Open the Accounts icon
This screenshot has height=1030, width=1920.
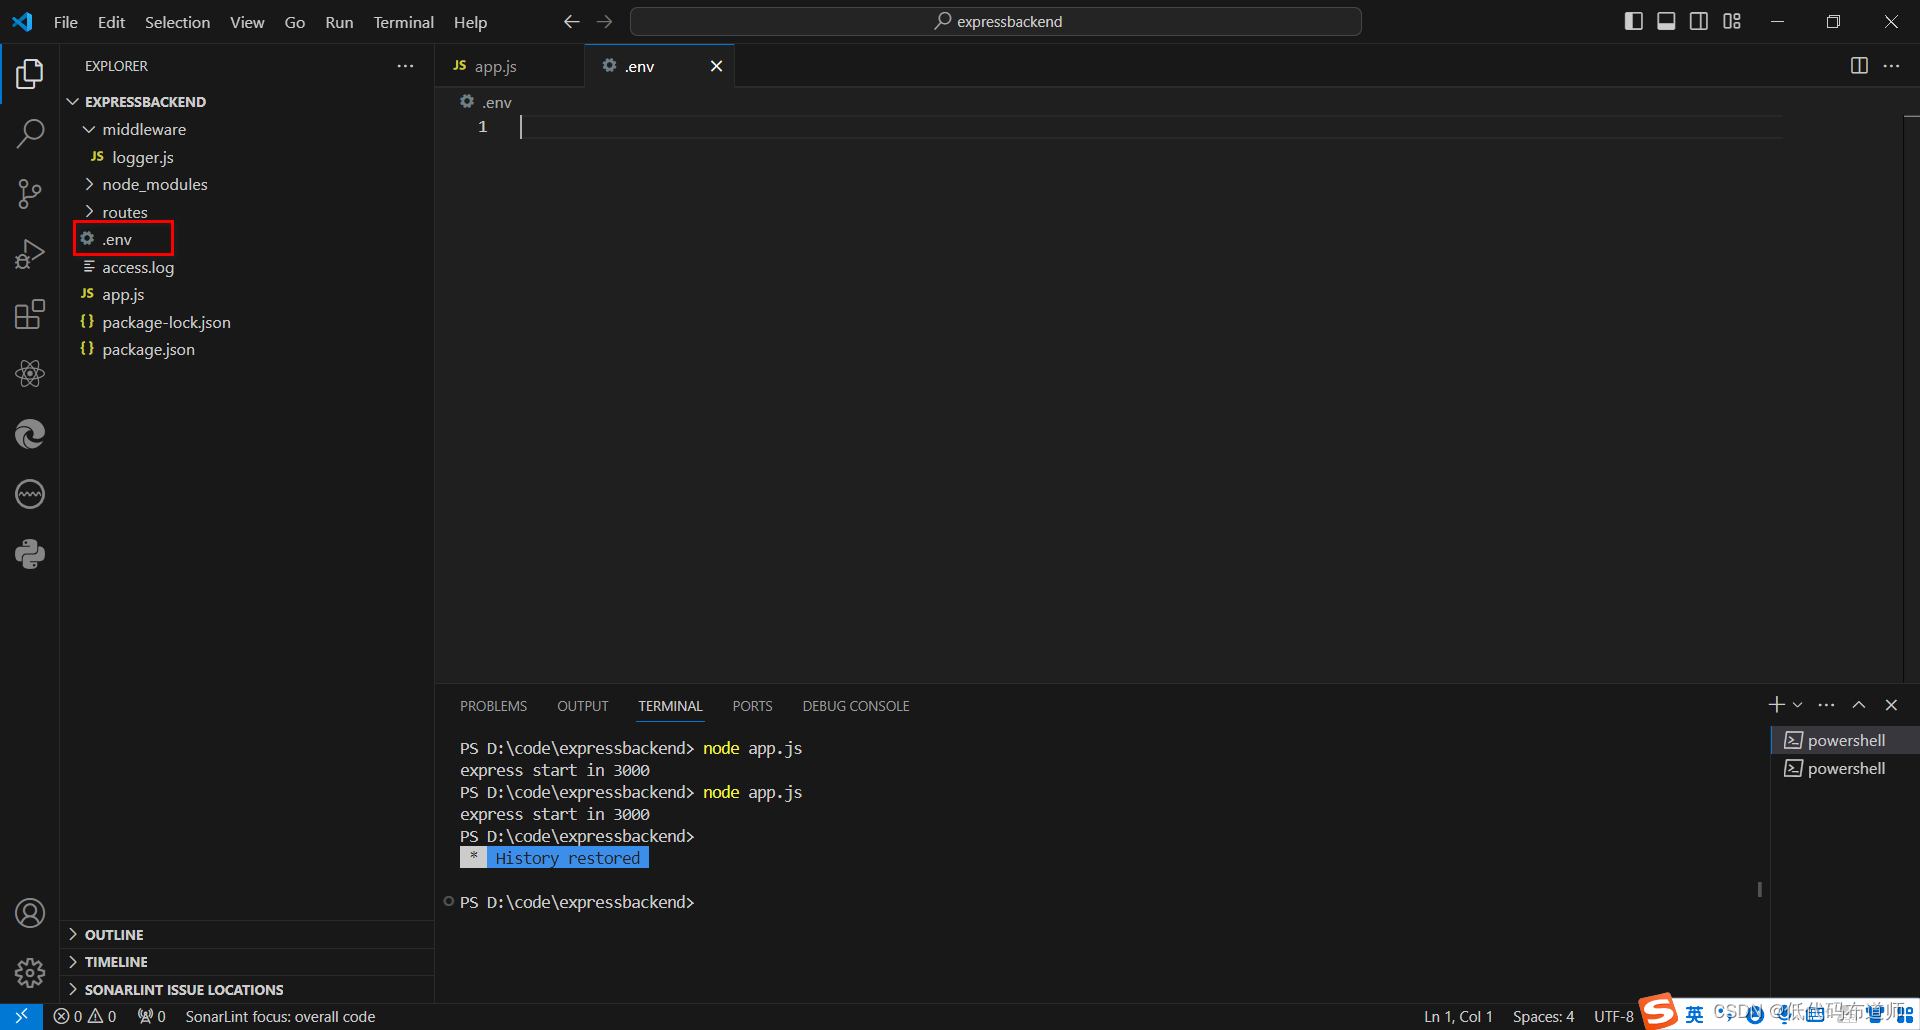[x=30, y=913]
